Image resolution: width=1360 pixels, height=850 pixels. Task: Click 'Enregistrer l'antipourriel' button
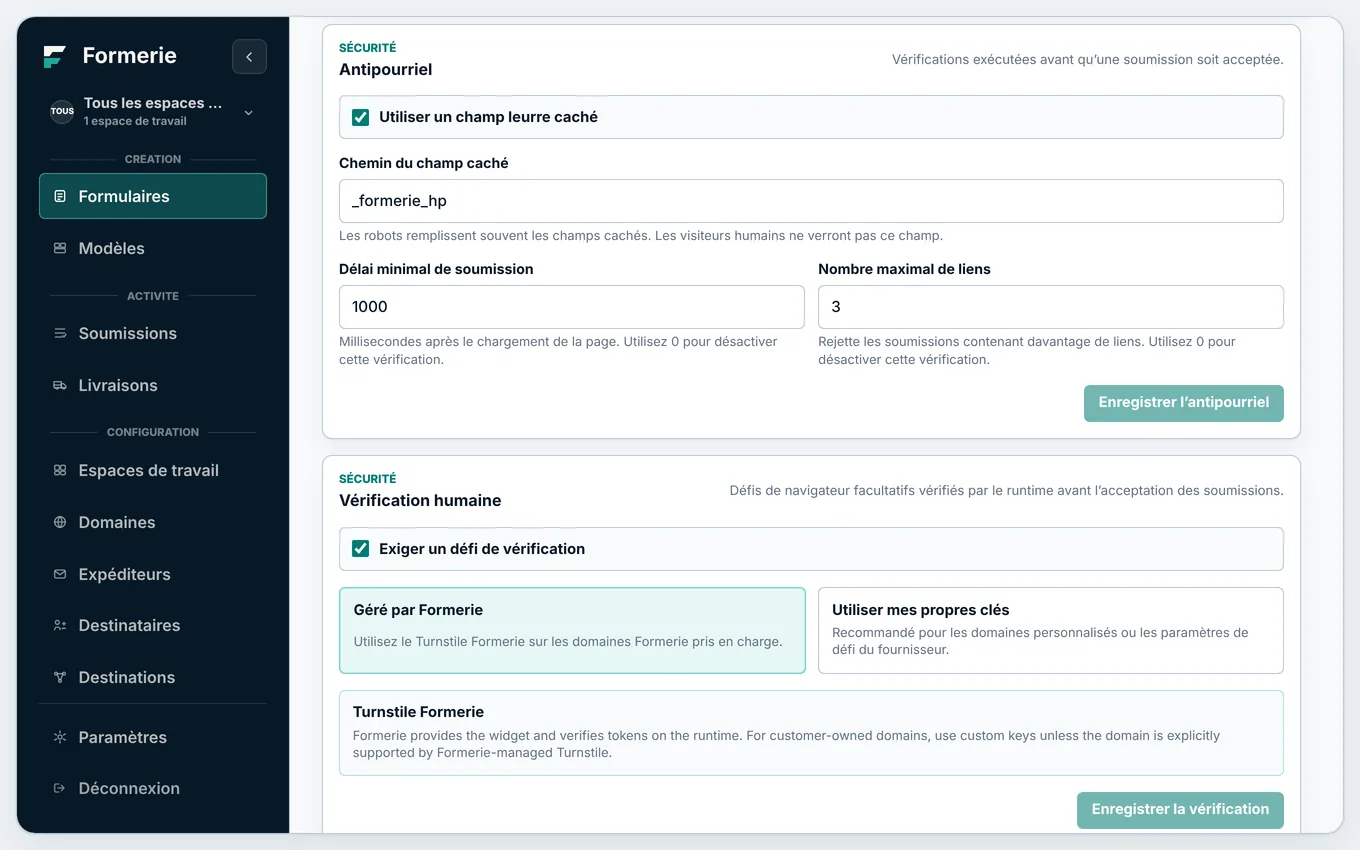pos(1184,403)
